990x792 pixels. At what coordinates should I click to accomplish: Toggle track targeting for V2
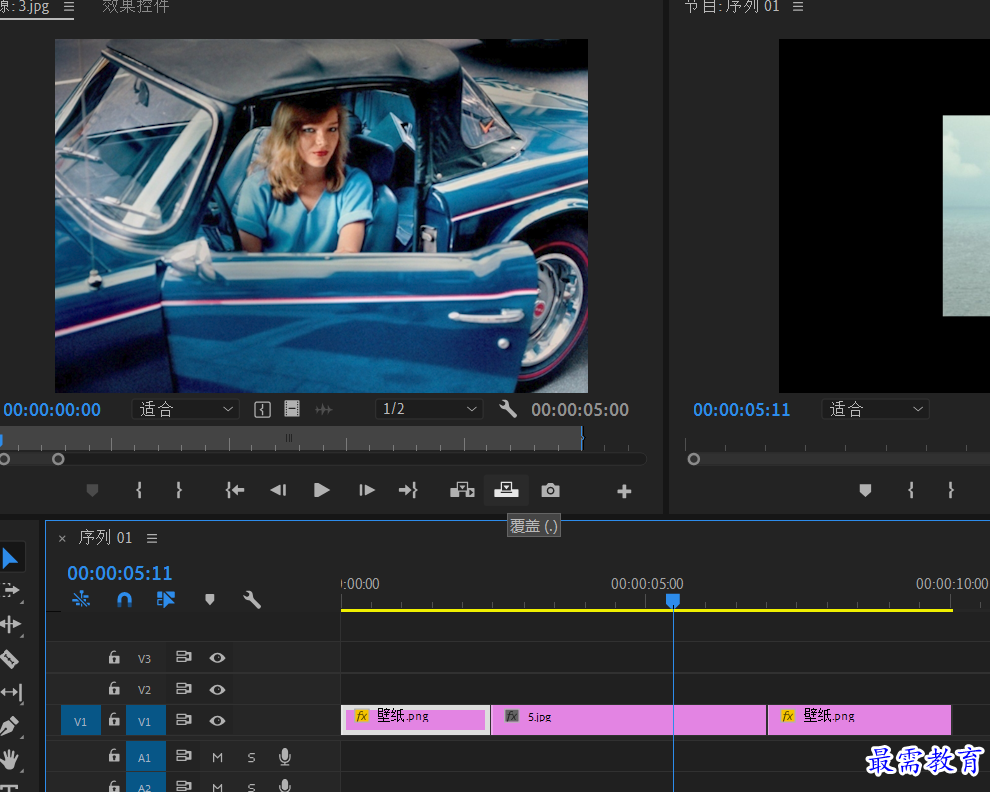pos(145,690)
